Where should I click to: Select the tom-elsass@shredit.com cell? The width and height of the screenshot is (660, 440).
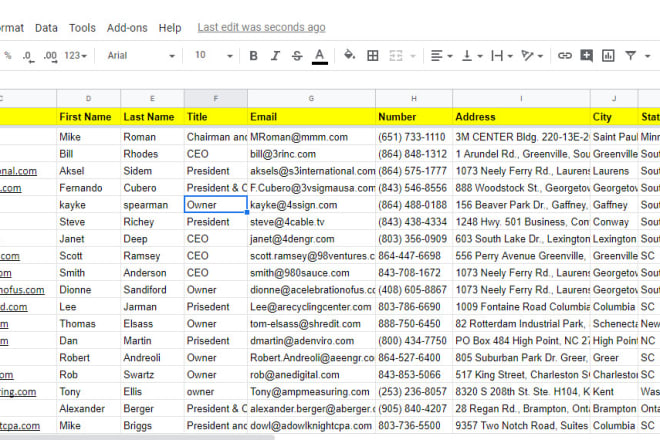(x=311, y=324)
